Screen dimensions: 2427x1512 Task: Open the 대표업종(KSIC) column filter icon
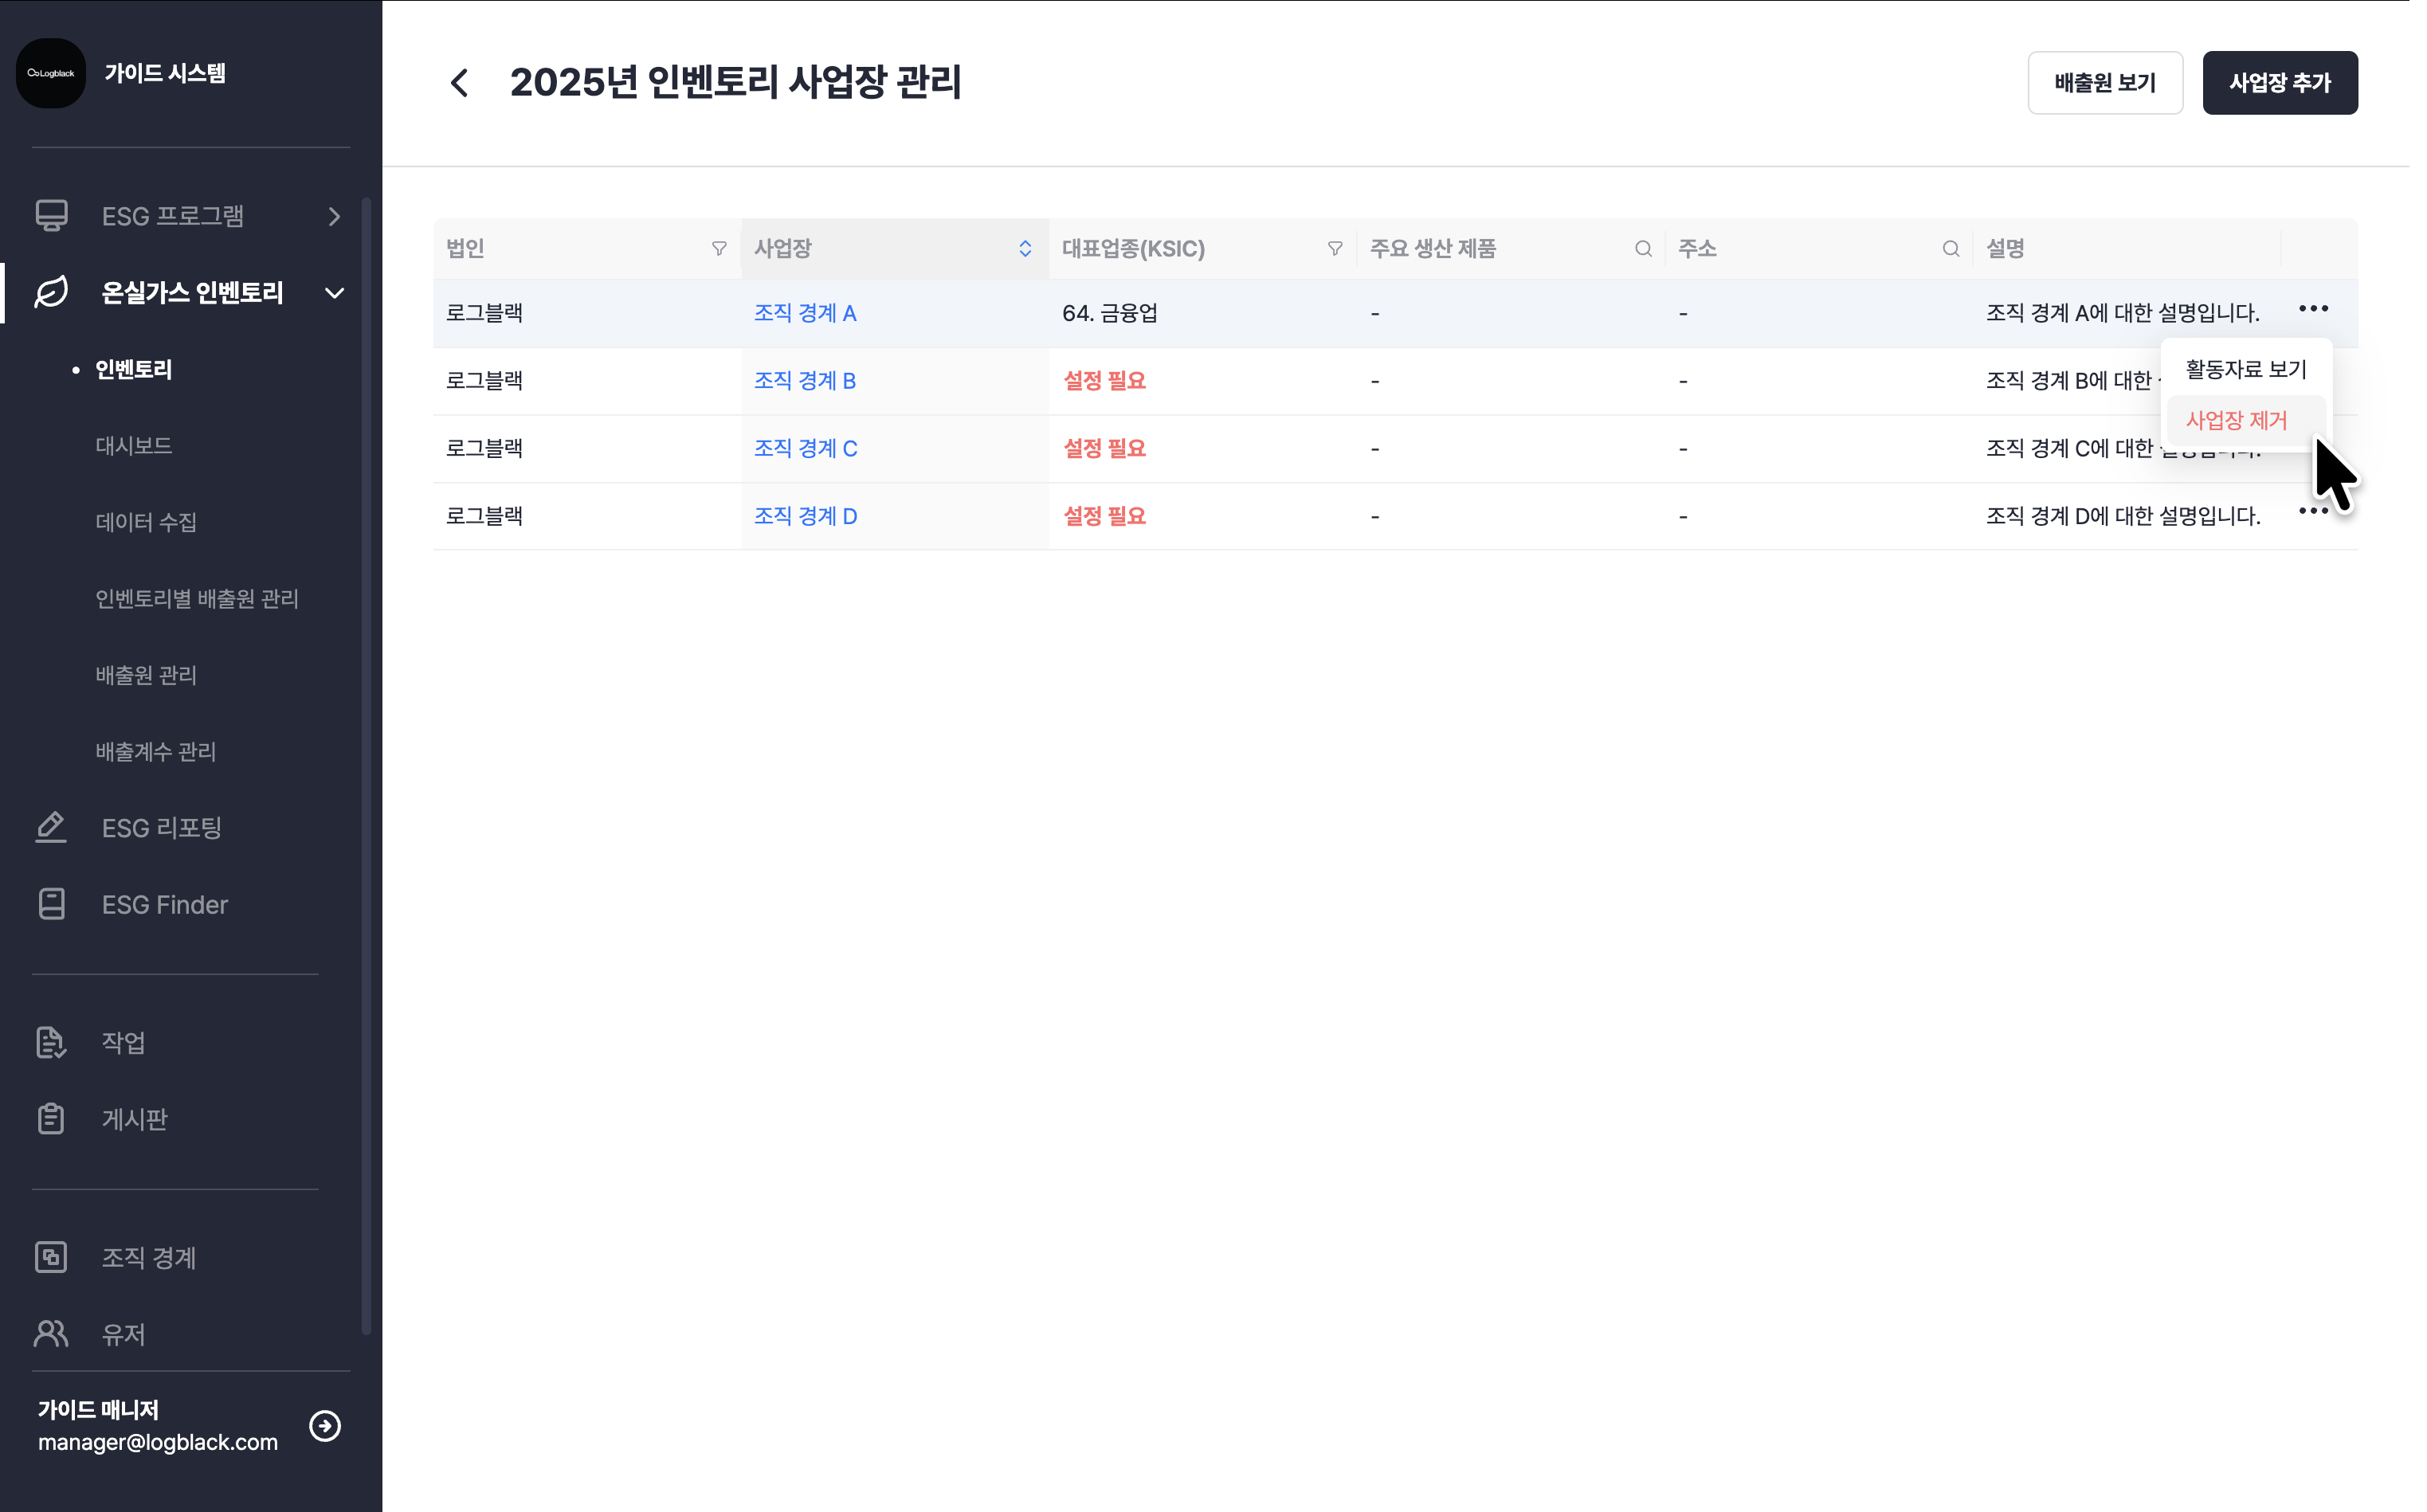click(1335, 248)
